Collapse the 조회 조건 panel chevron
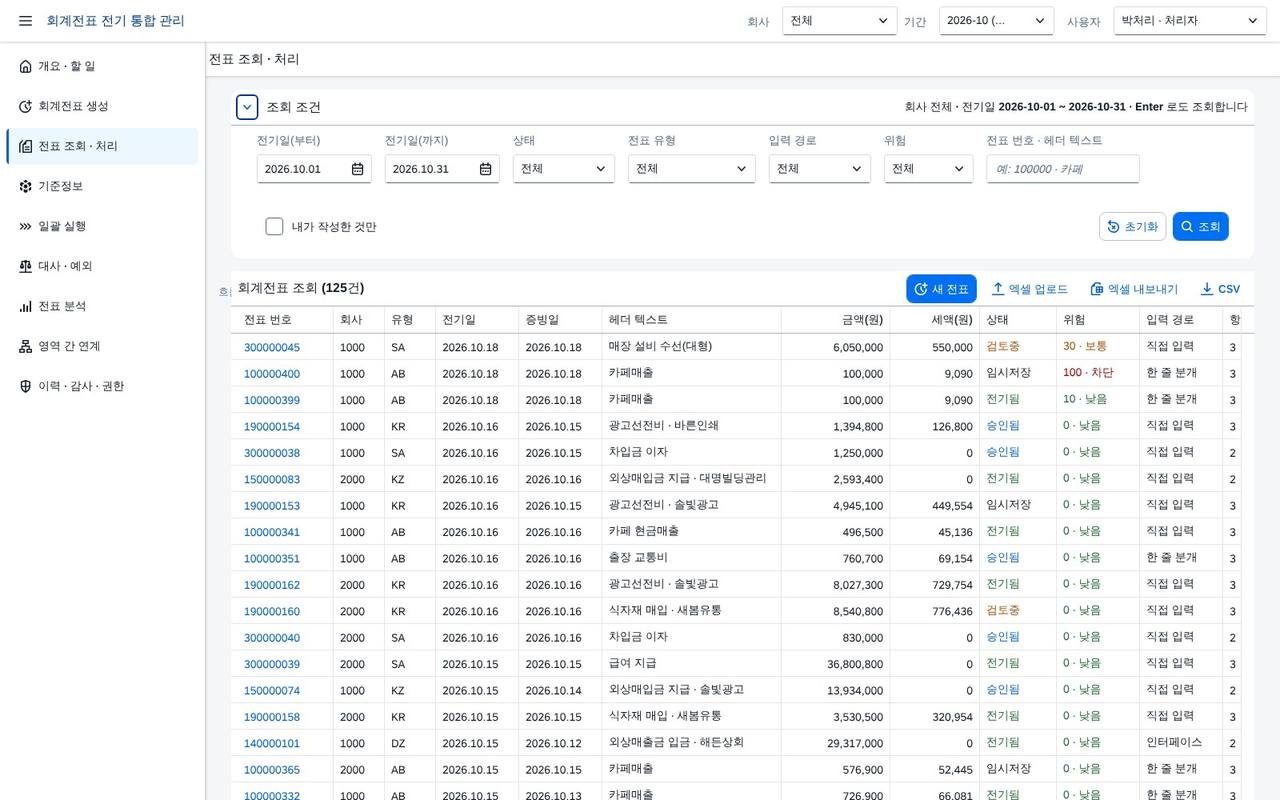This screenshot has height=800, width=1280. [247, 107]
